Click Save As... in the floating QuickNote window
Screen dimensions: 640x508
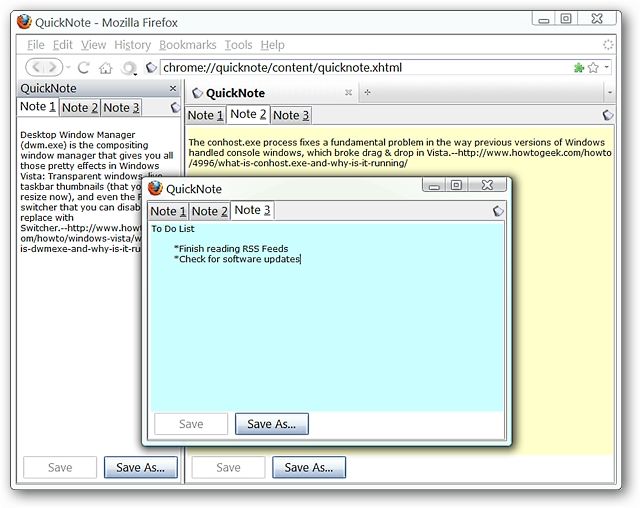click(x=272, y=424)
